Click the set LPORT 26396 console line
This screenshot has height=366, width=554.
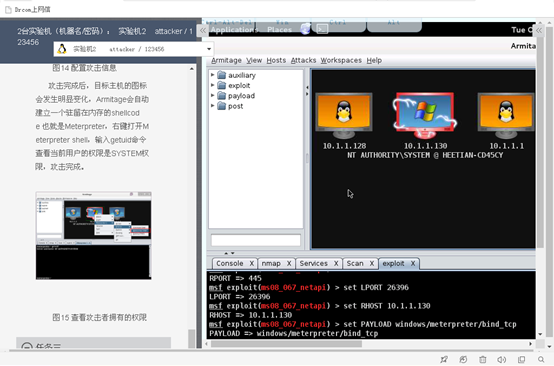[309, 288]
